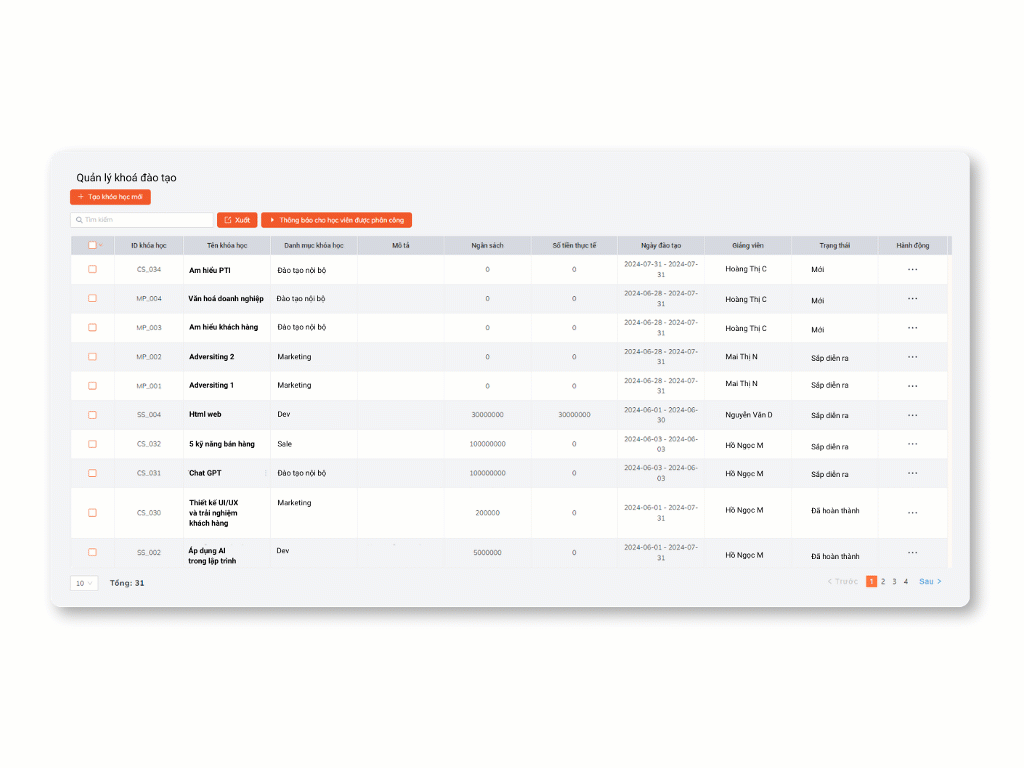Click ellipsis for SS_002 course row

[912, 552]
